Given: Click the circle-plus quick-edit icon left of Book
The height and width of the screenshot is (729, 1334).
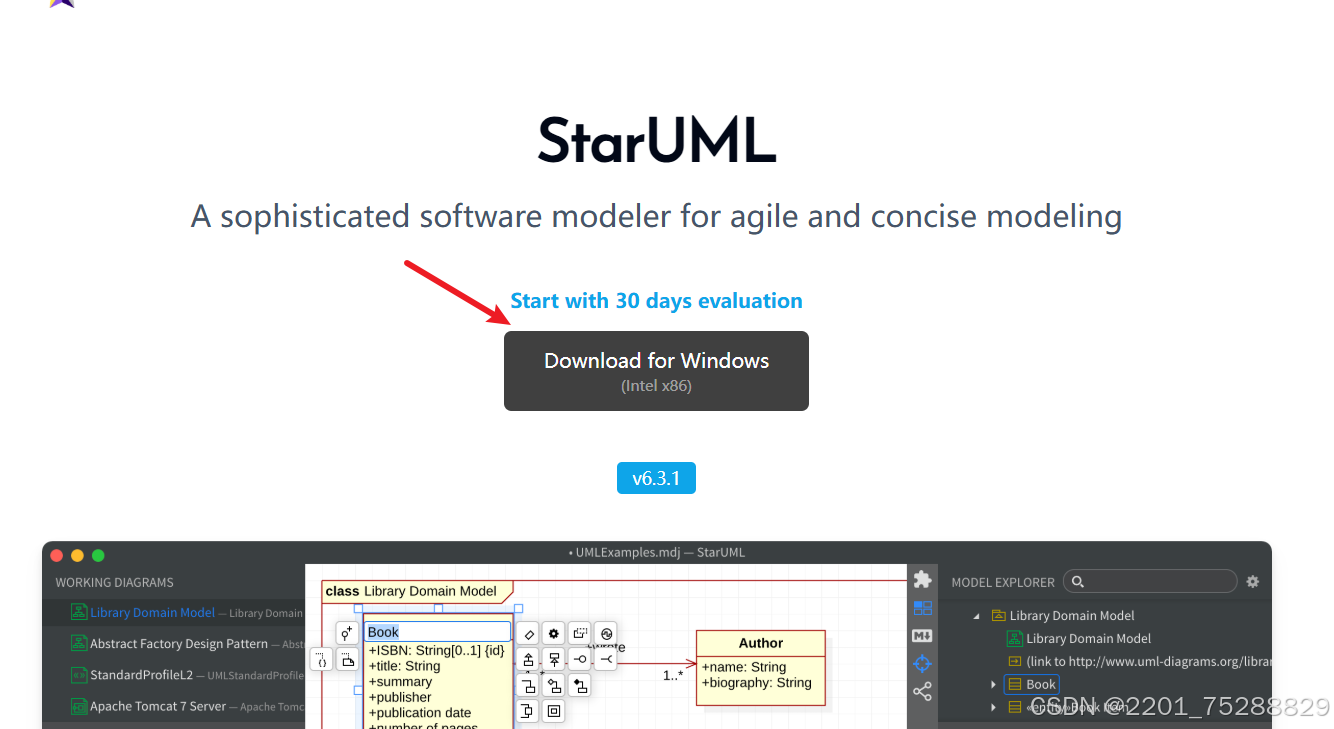Looking at the screenshot, I should click(x=347, y=633).
